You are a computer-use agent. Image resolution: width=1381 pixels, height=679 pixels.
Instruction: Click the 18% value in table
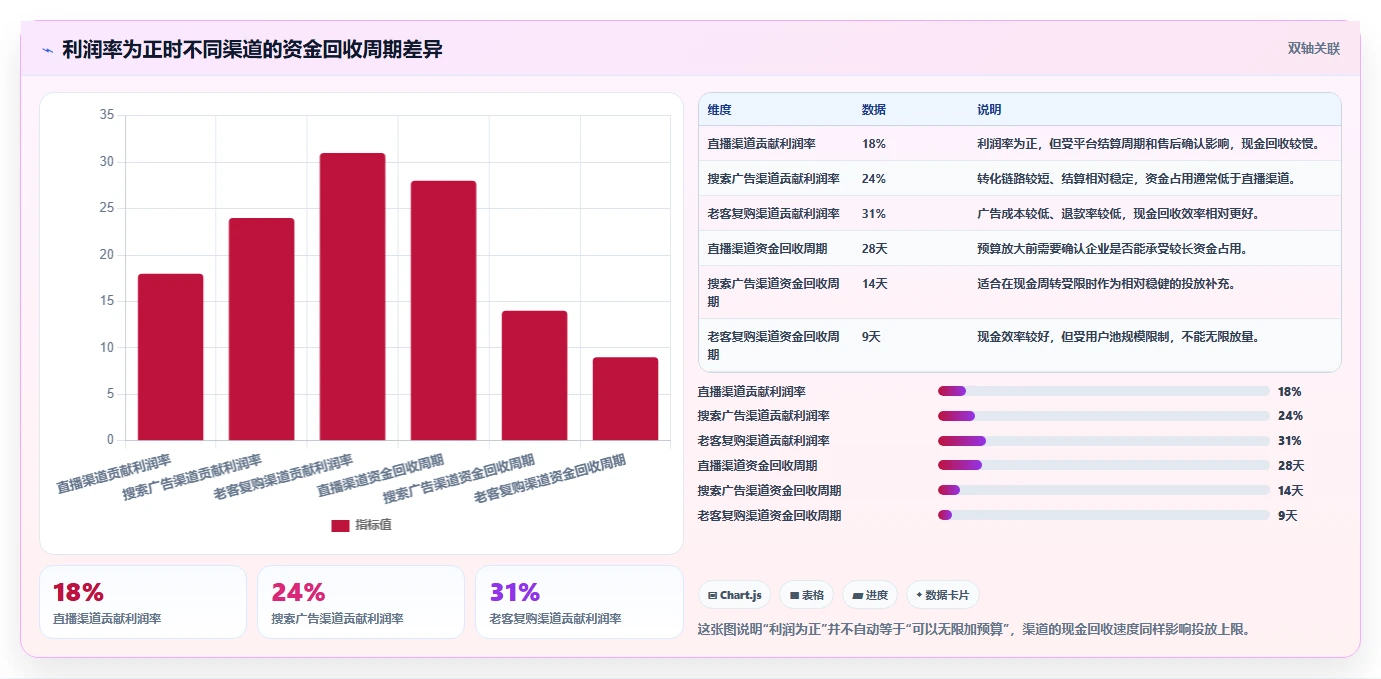tap(873, 144)
